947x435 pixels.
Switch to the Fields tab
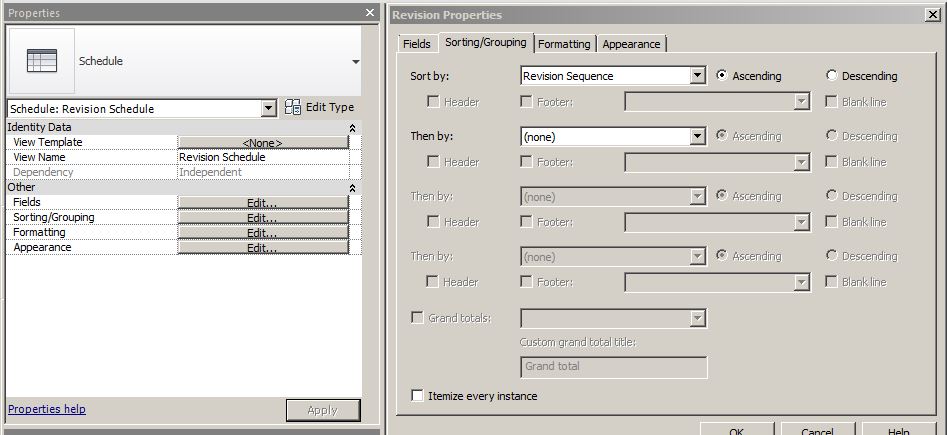tap(416, 44)
